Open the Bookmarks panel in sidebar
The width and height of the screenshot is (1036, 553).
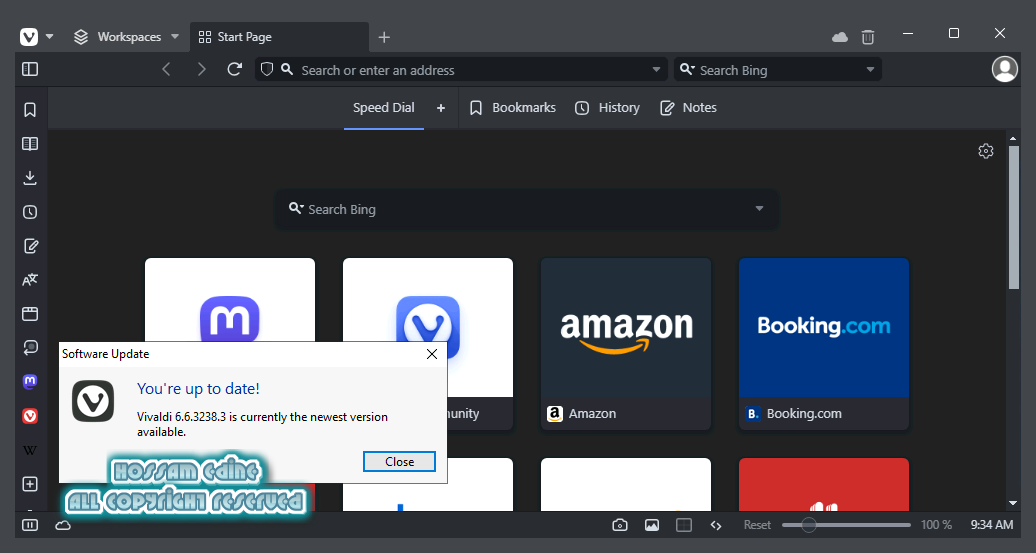point(30,110)
